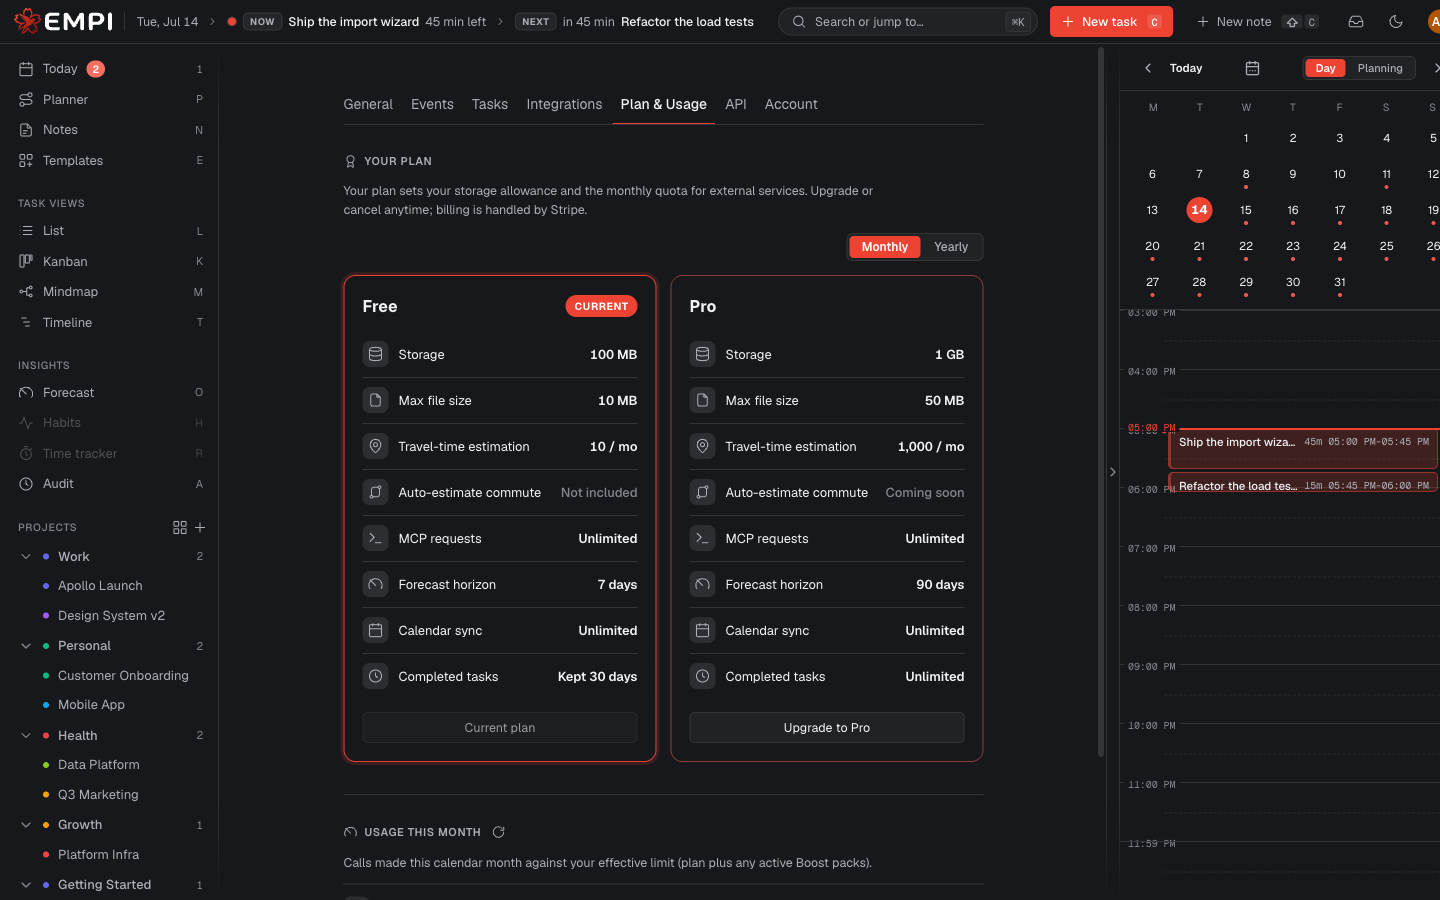Open Time tracker insights
Viewport: 1440px width, 900px height.
point(110,453)
